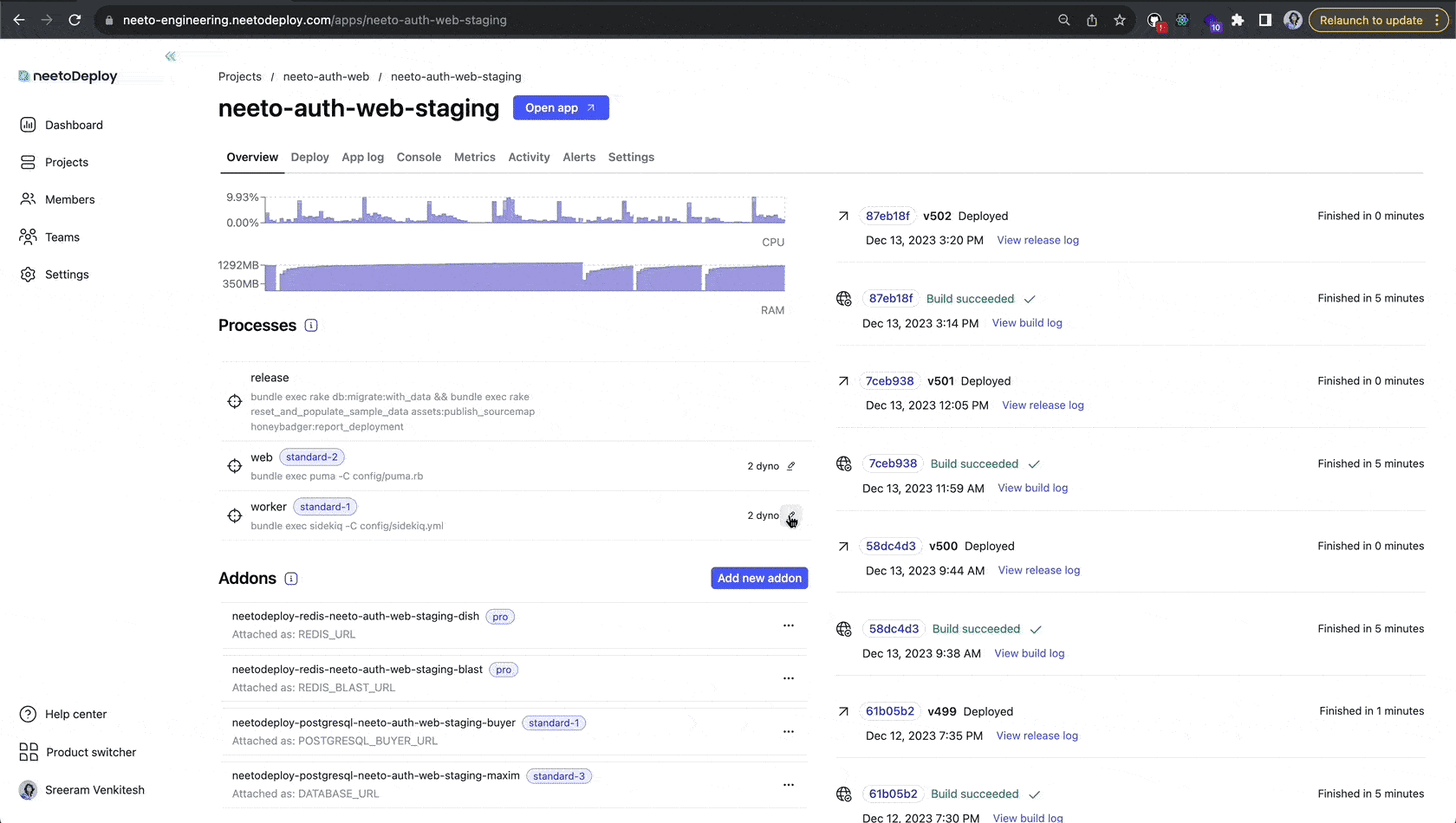Show the Addons info tooltip icon
The image size is (1456, 823).
pyautogui.click(x=291, y=578)
